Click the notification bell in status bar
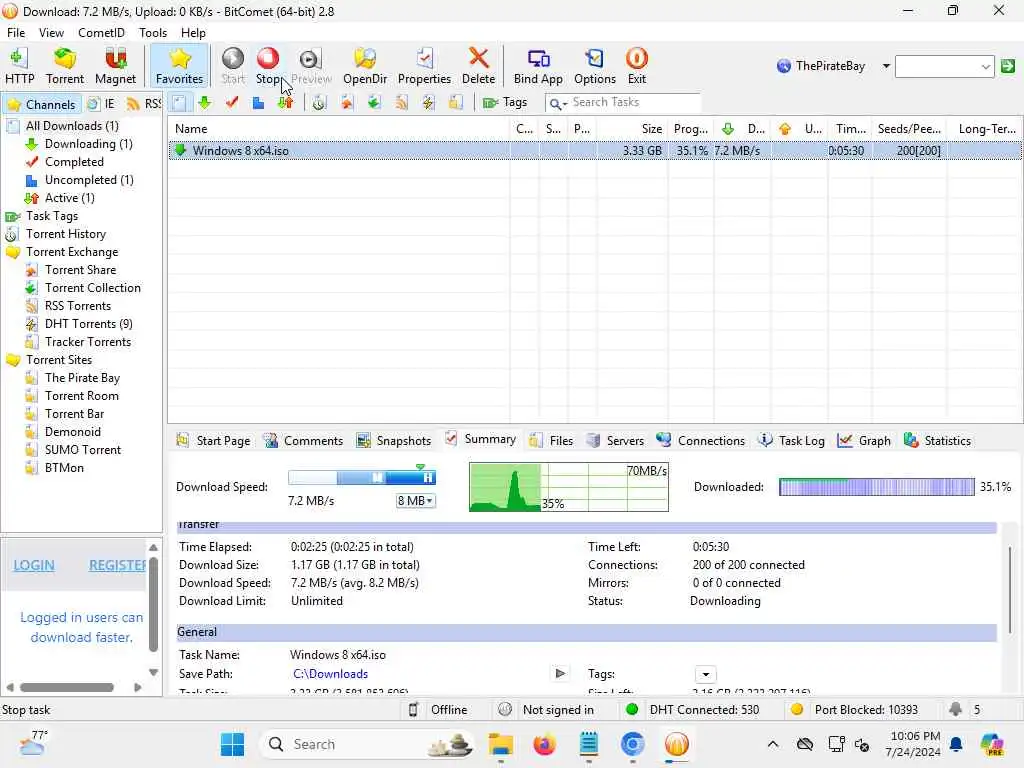 [956, 710]
